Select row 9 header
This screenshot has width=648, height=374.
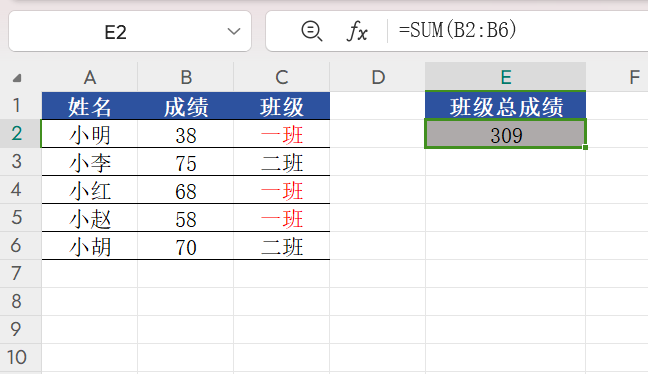click(21, 329)
